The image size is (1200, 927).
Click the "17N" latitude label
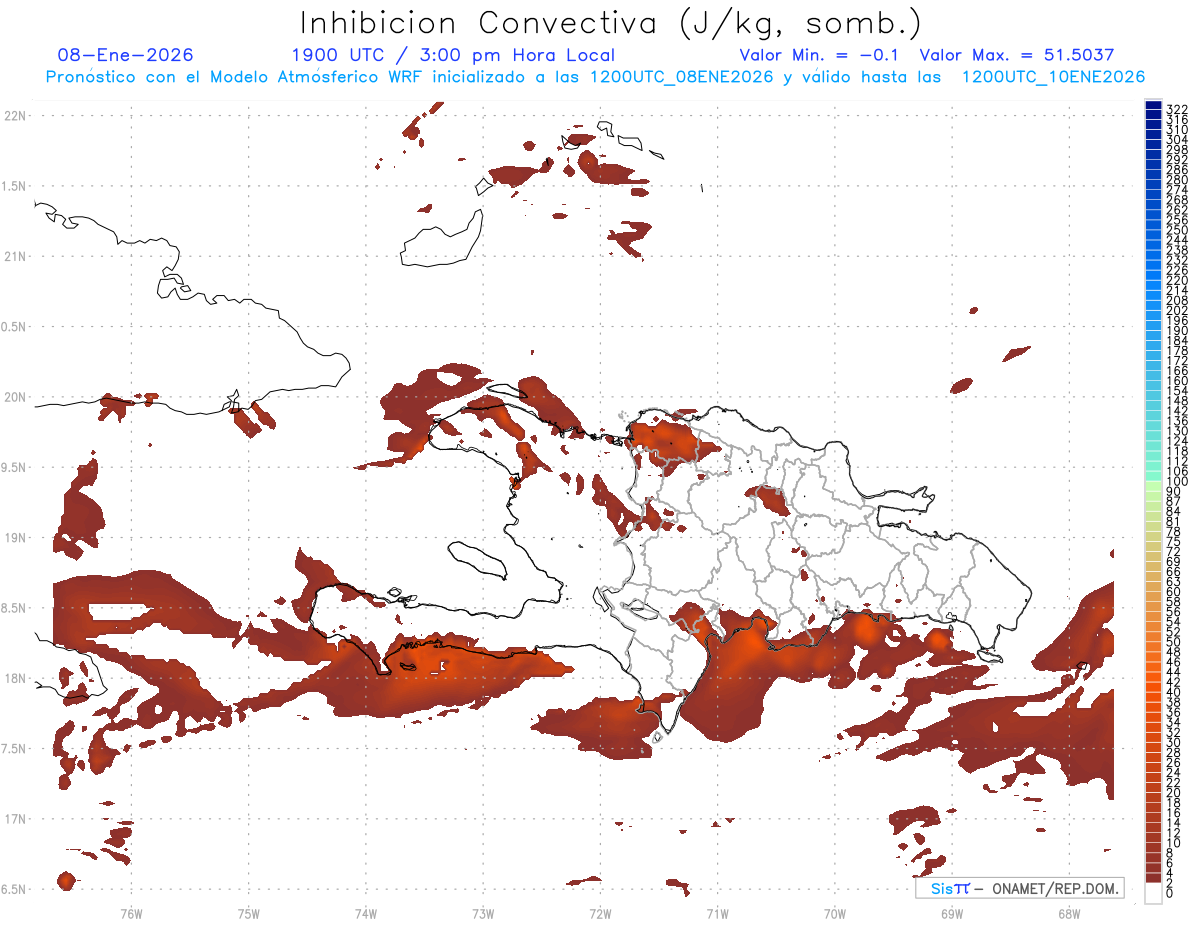point(15,819)
